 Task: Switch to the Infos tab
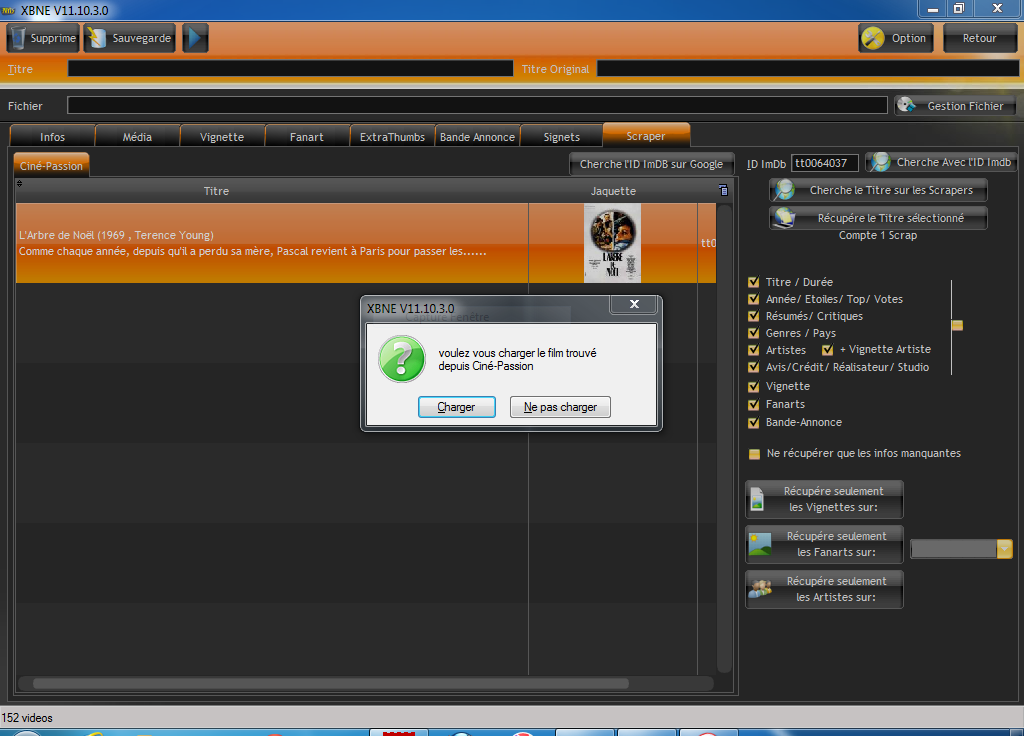(x=52, y=136)
